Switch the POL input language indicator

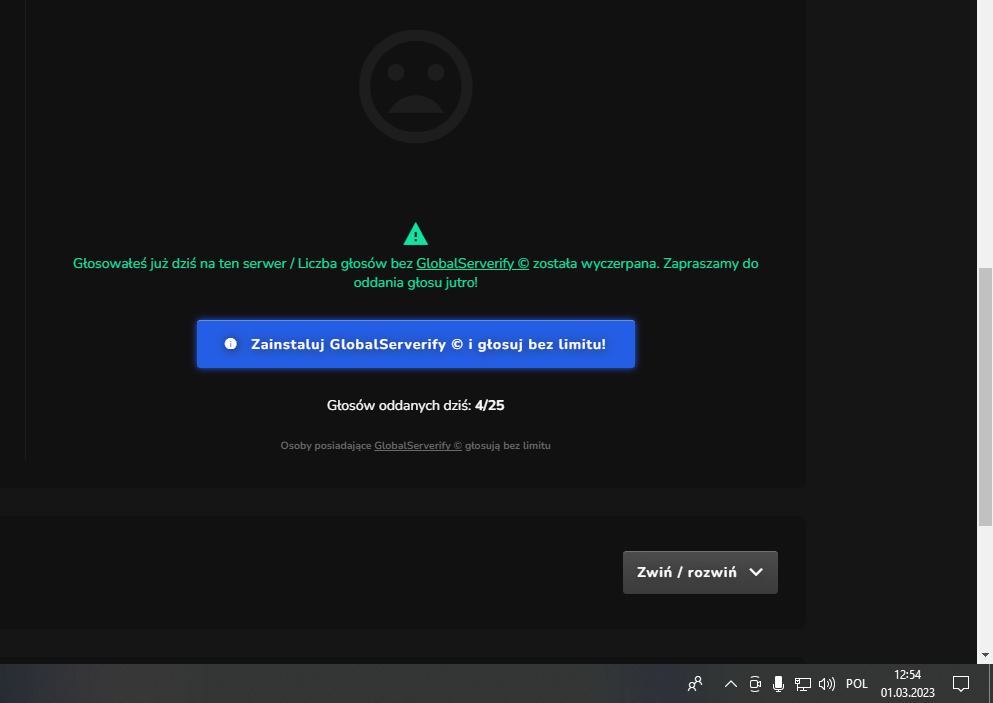(857, 684)
